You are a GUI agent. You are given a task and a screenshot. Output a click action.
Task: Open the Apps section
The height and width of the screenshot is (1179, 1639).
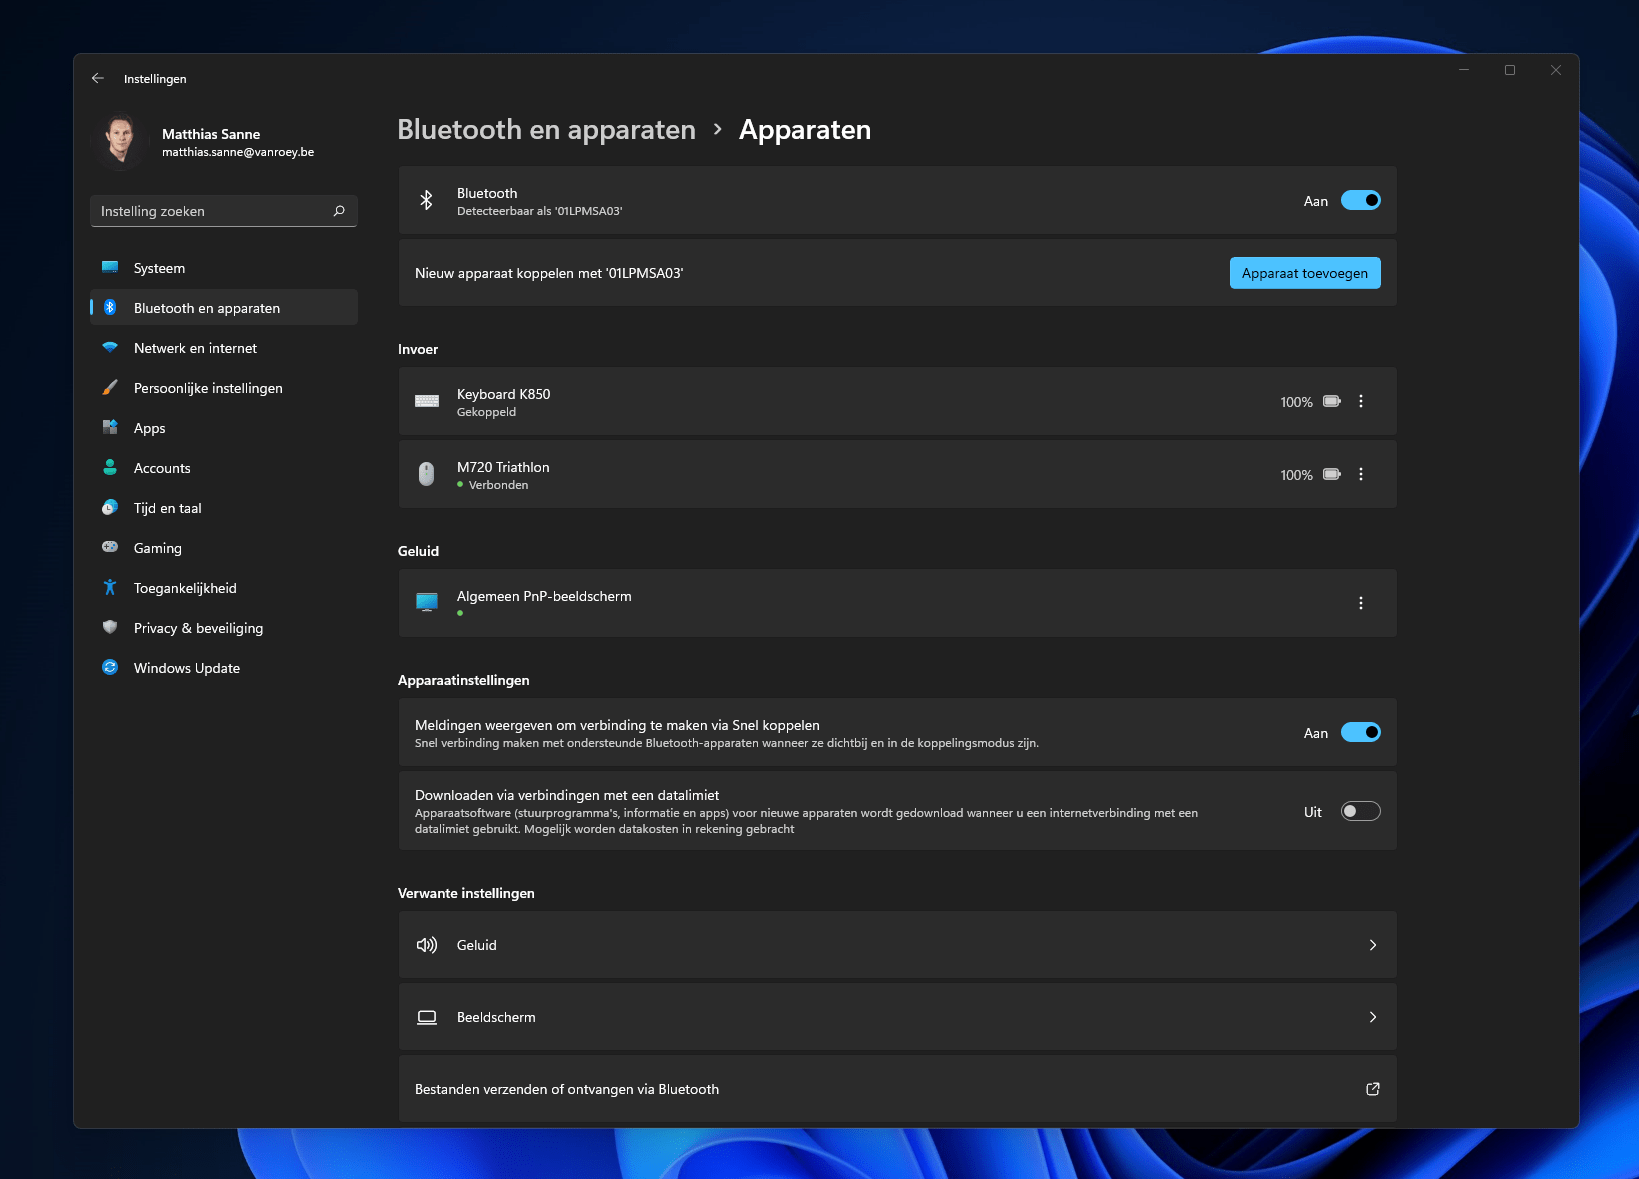224,428
